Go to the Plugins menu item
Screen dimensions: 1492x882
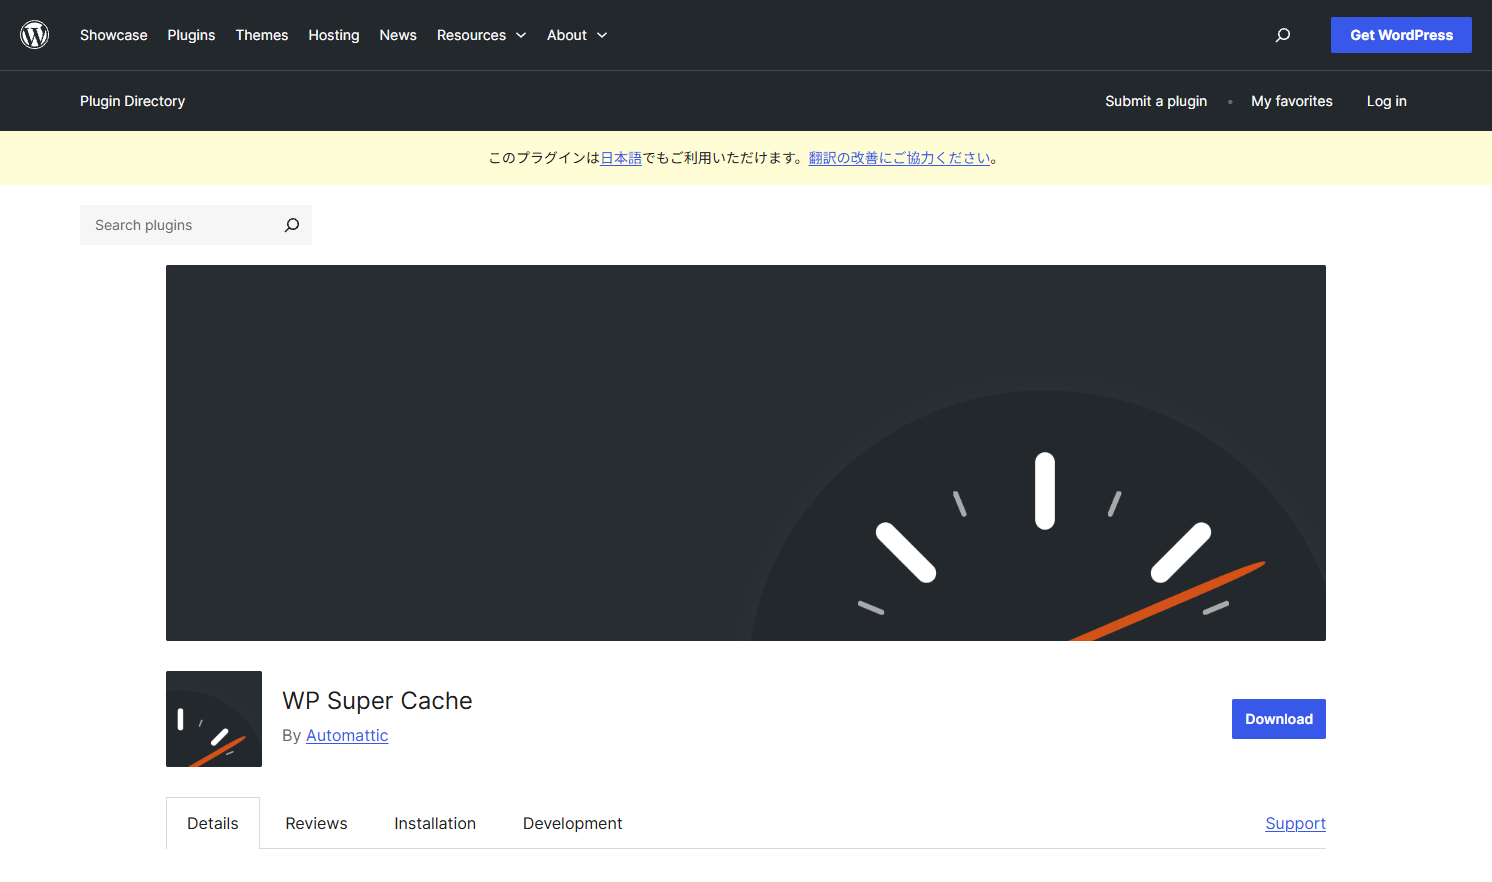[x=191, y=35]
